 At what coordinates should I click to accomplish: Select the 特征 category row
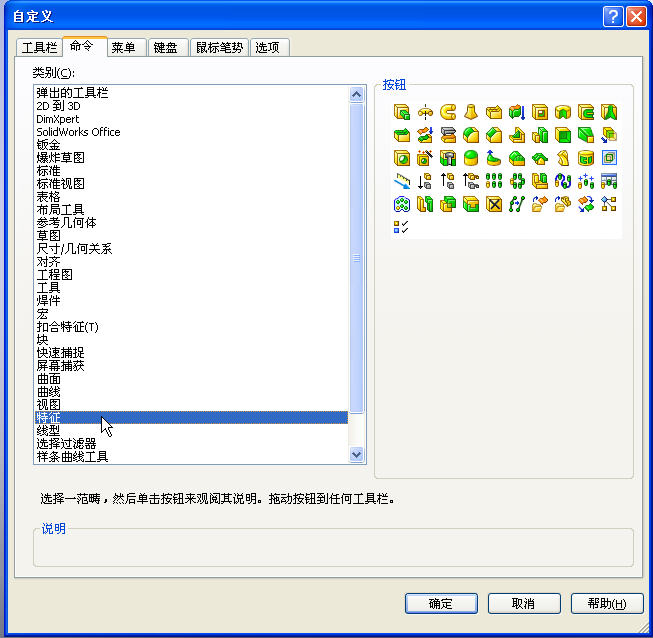[x=192, y=417]
